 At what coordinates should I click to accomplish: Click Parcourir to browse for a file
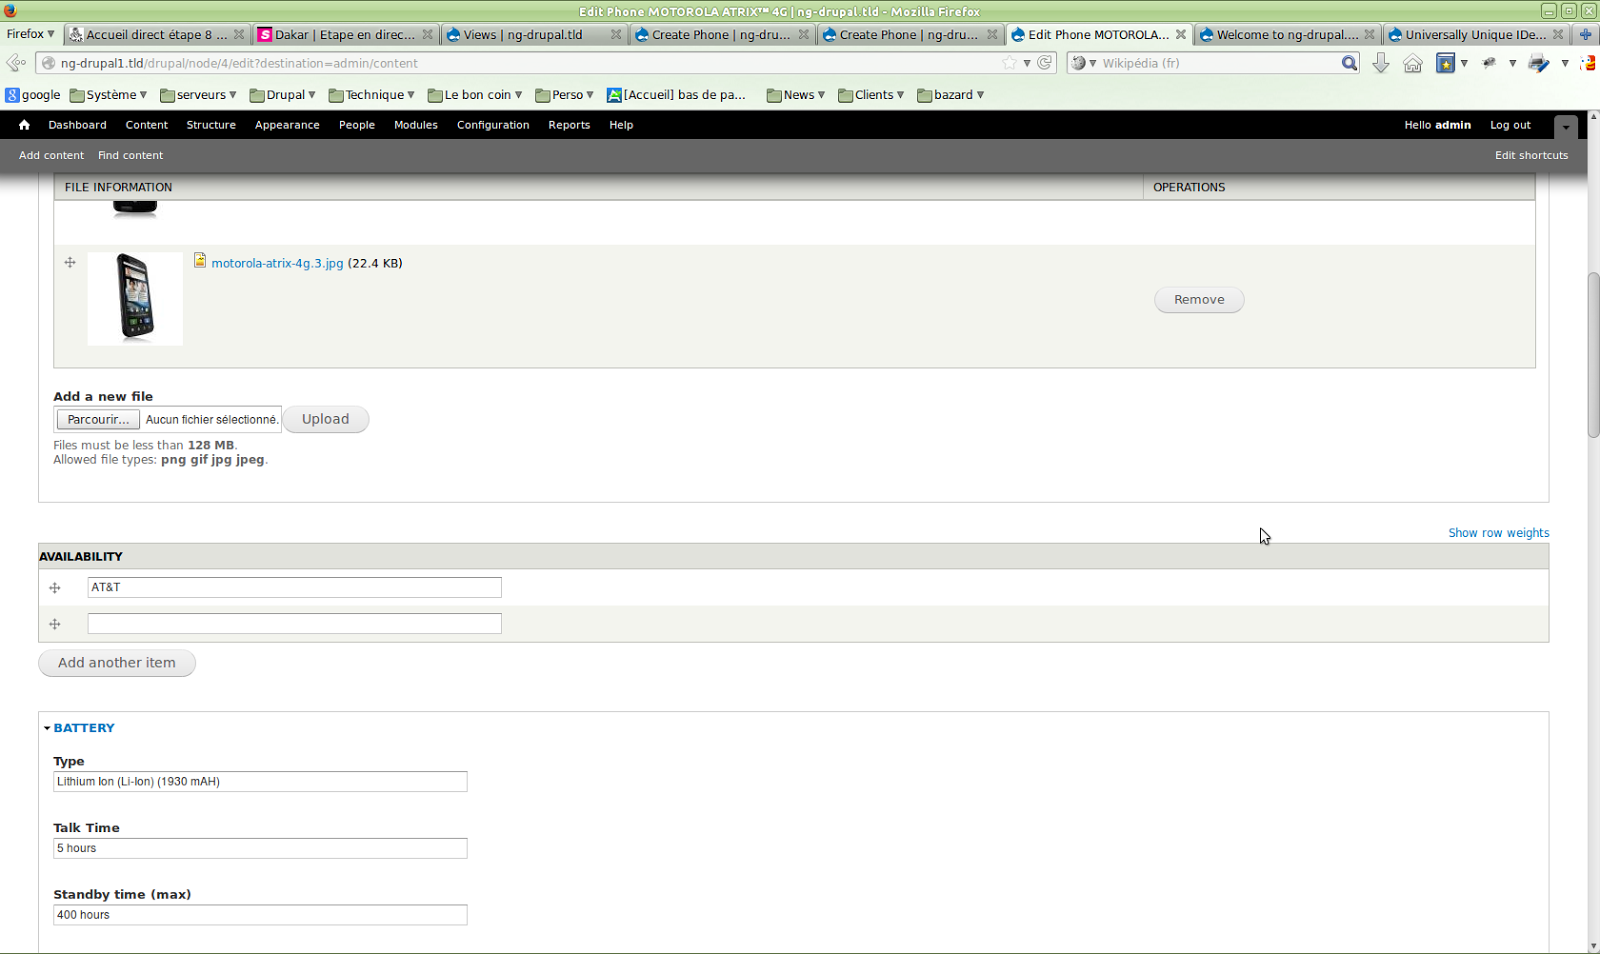[x=98, y=420]
